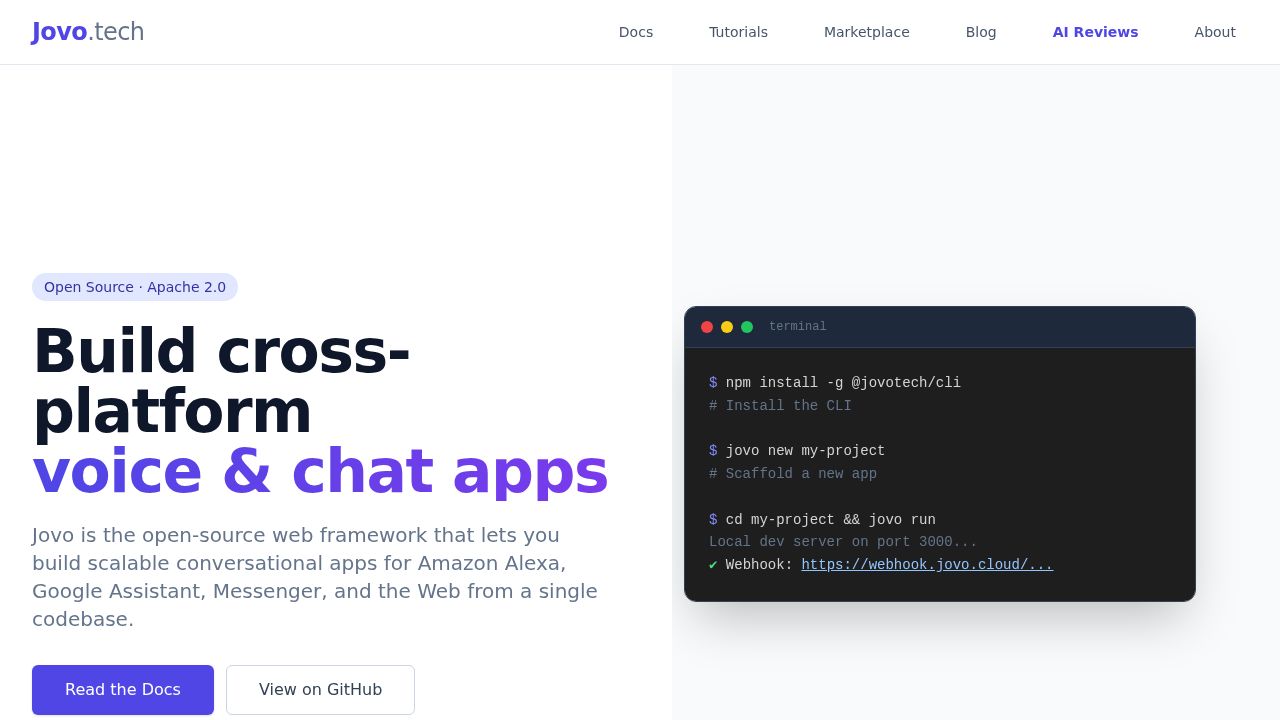Open the About page link

[x=1215, y=32]
